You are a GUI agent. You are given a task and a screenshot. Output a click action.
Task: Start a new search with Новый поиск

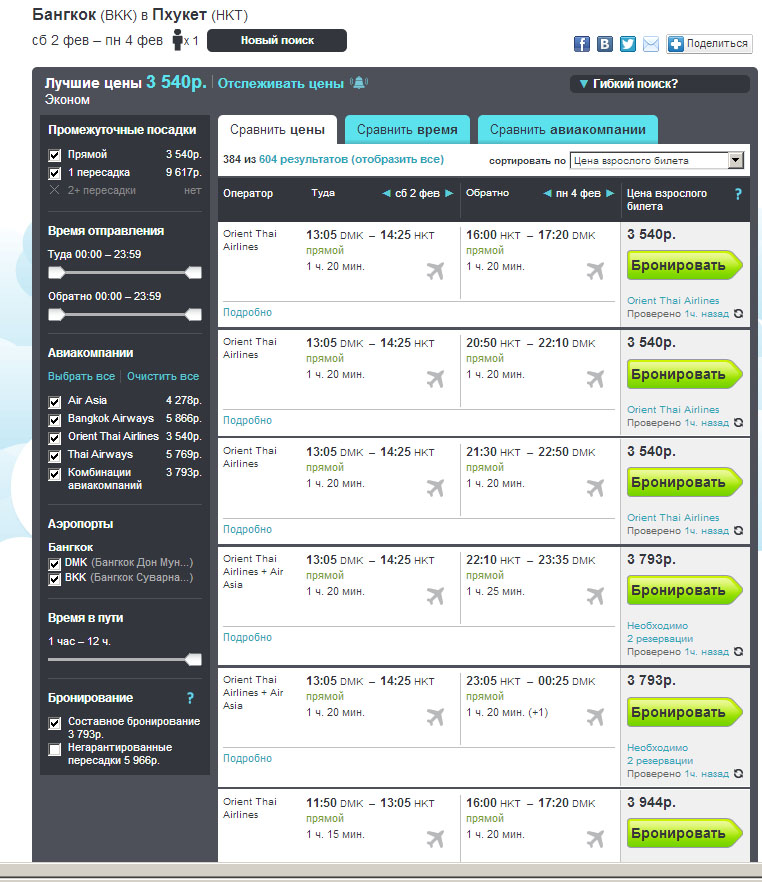(277, 40)
